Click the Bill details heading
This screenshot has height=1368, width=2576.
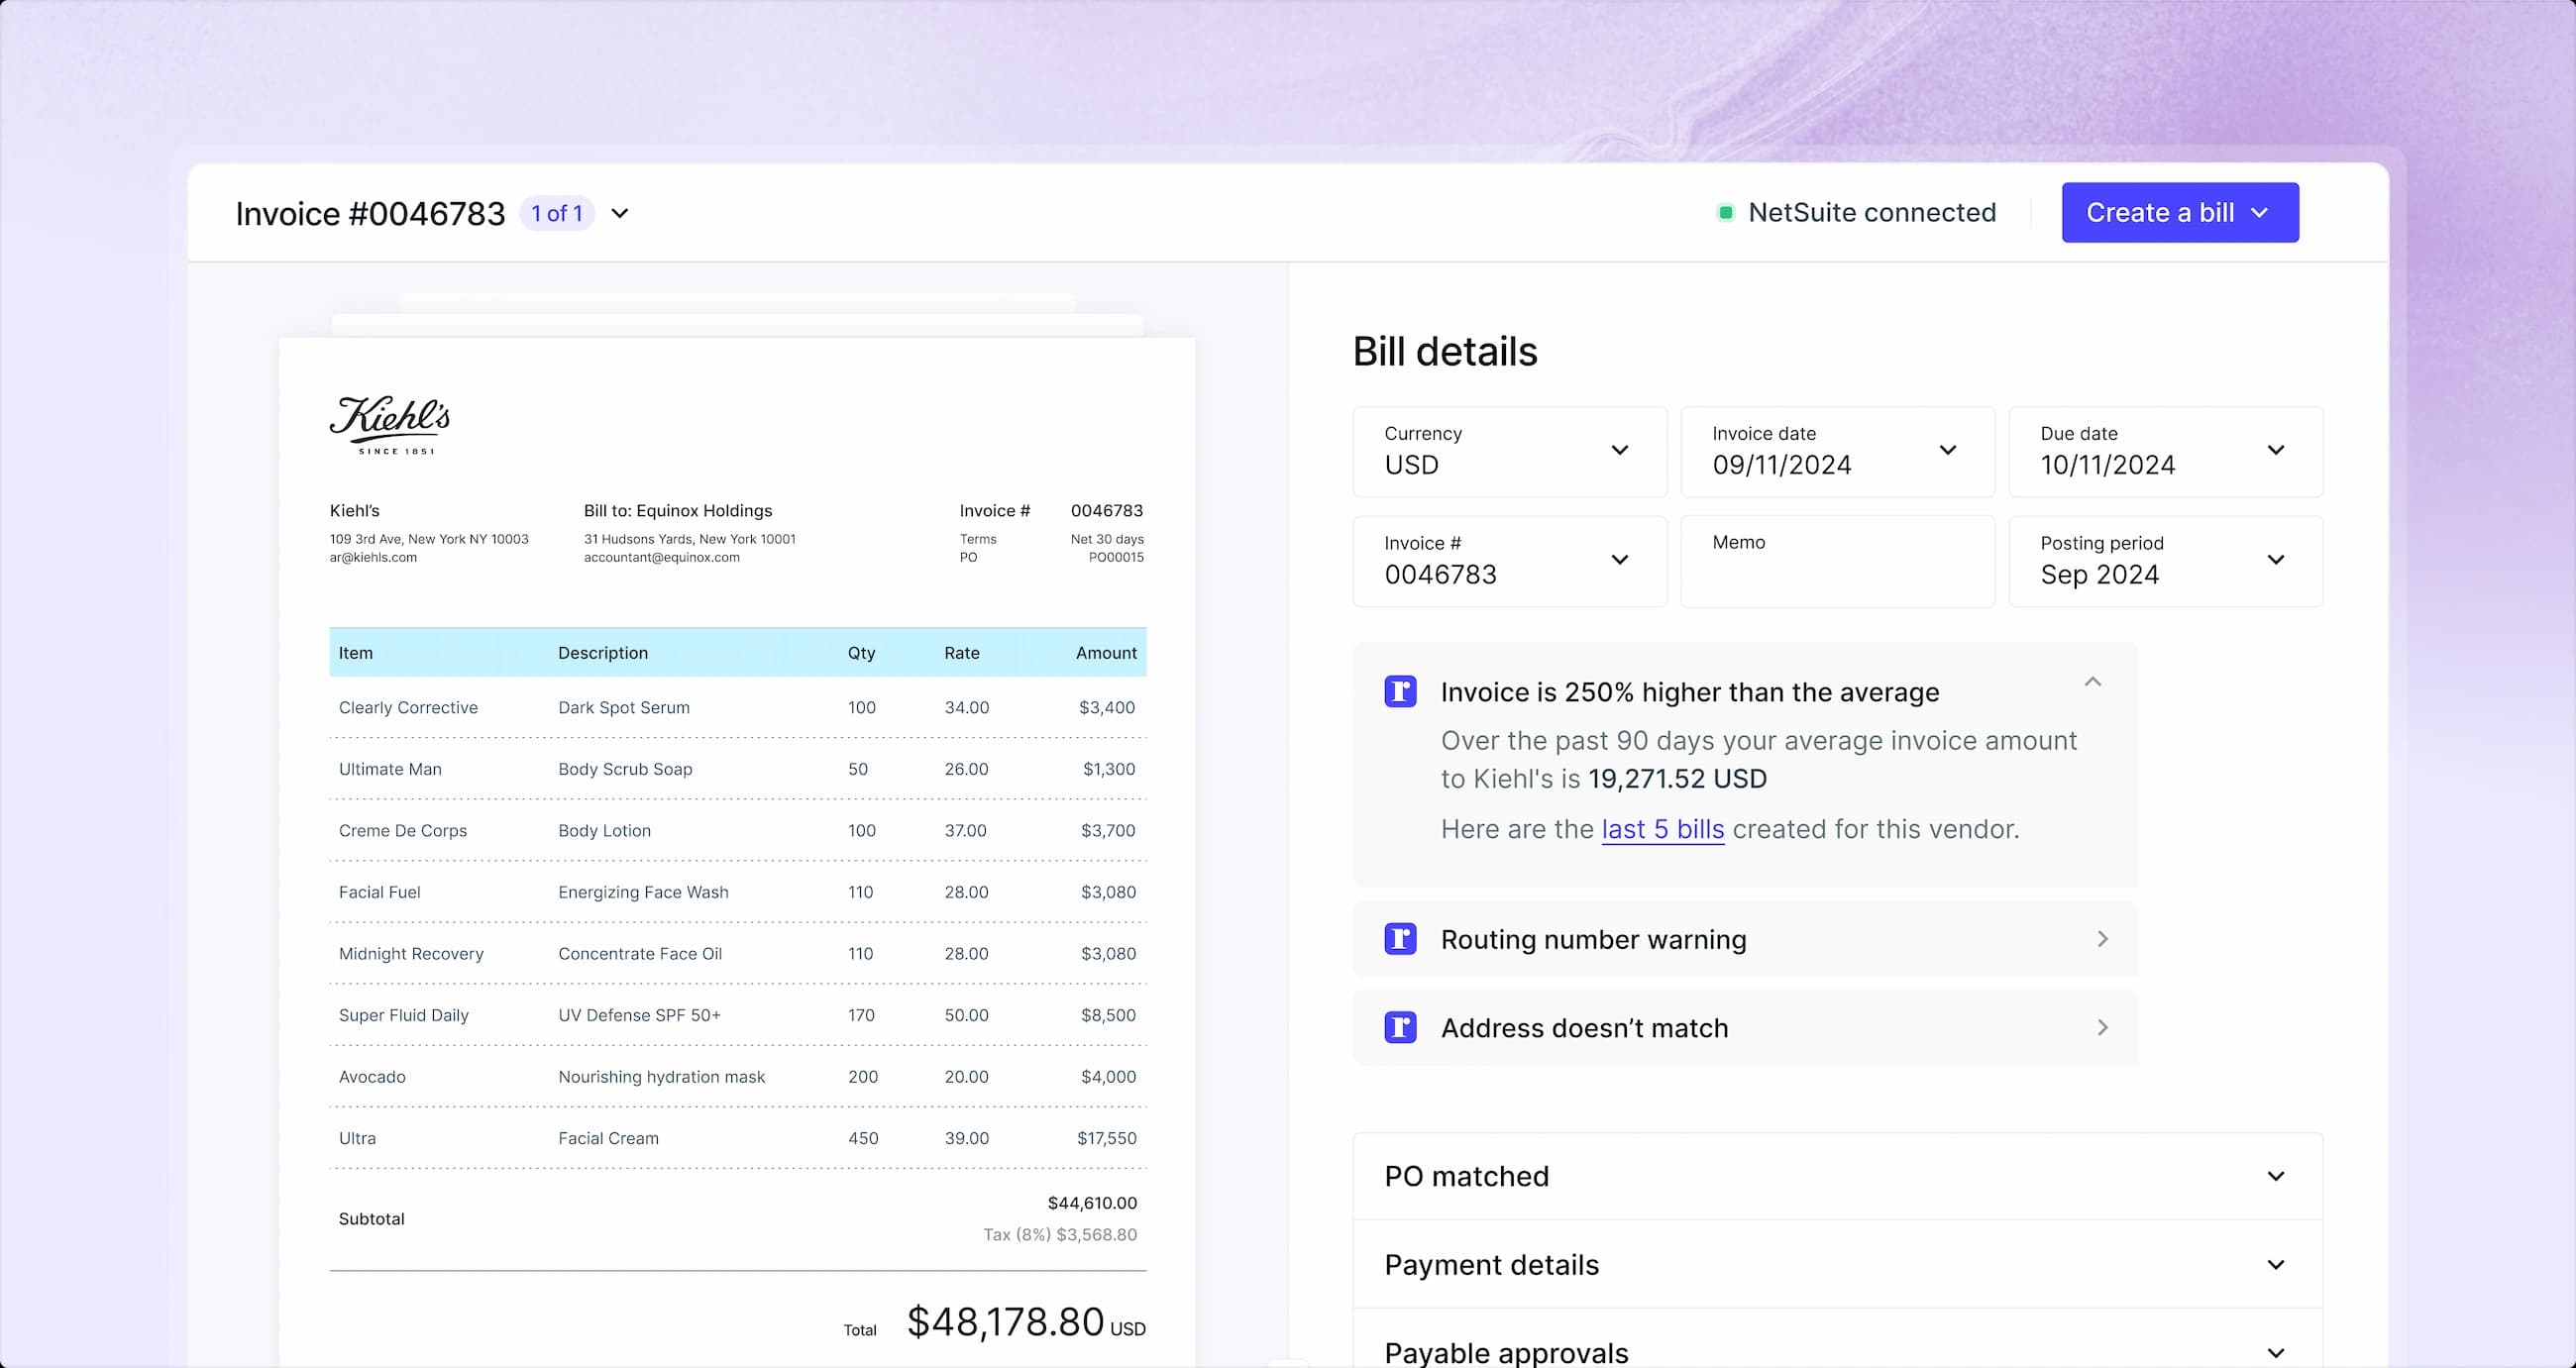click(1445, 351)
